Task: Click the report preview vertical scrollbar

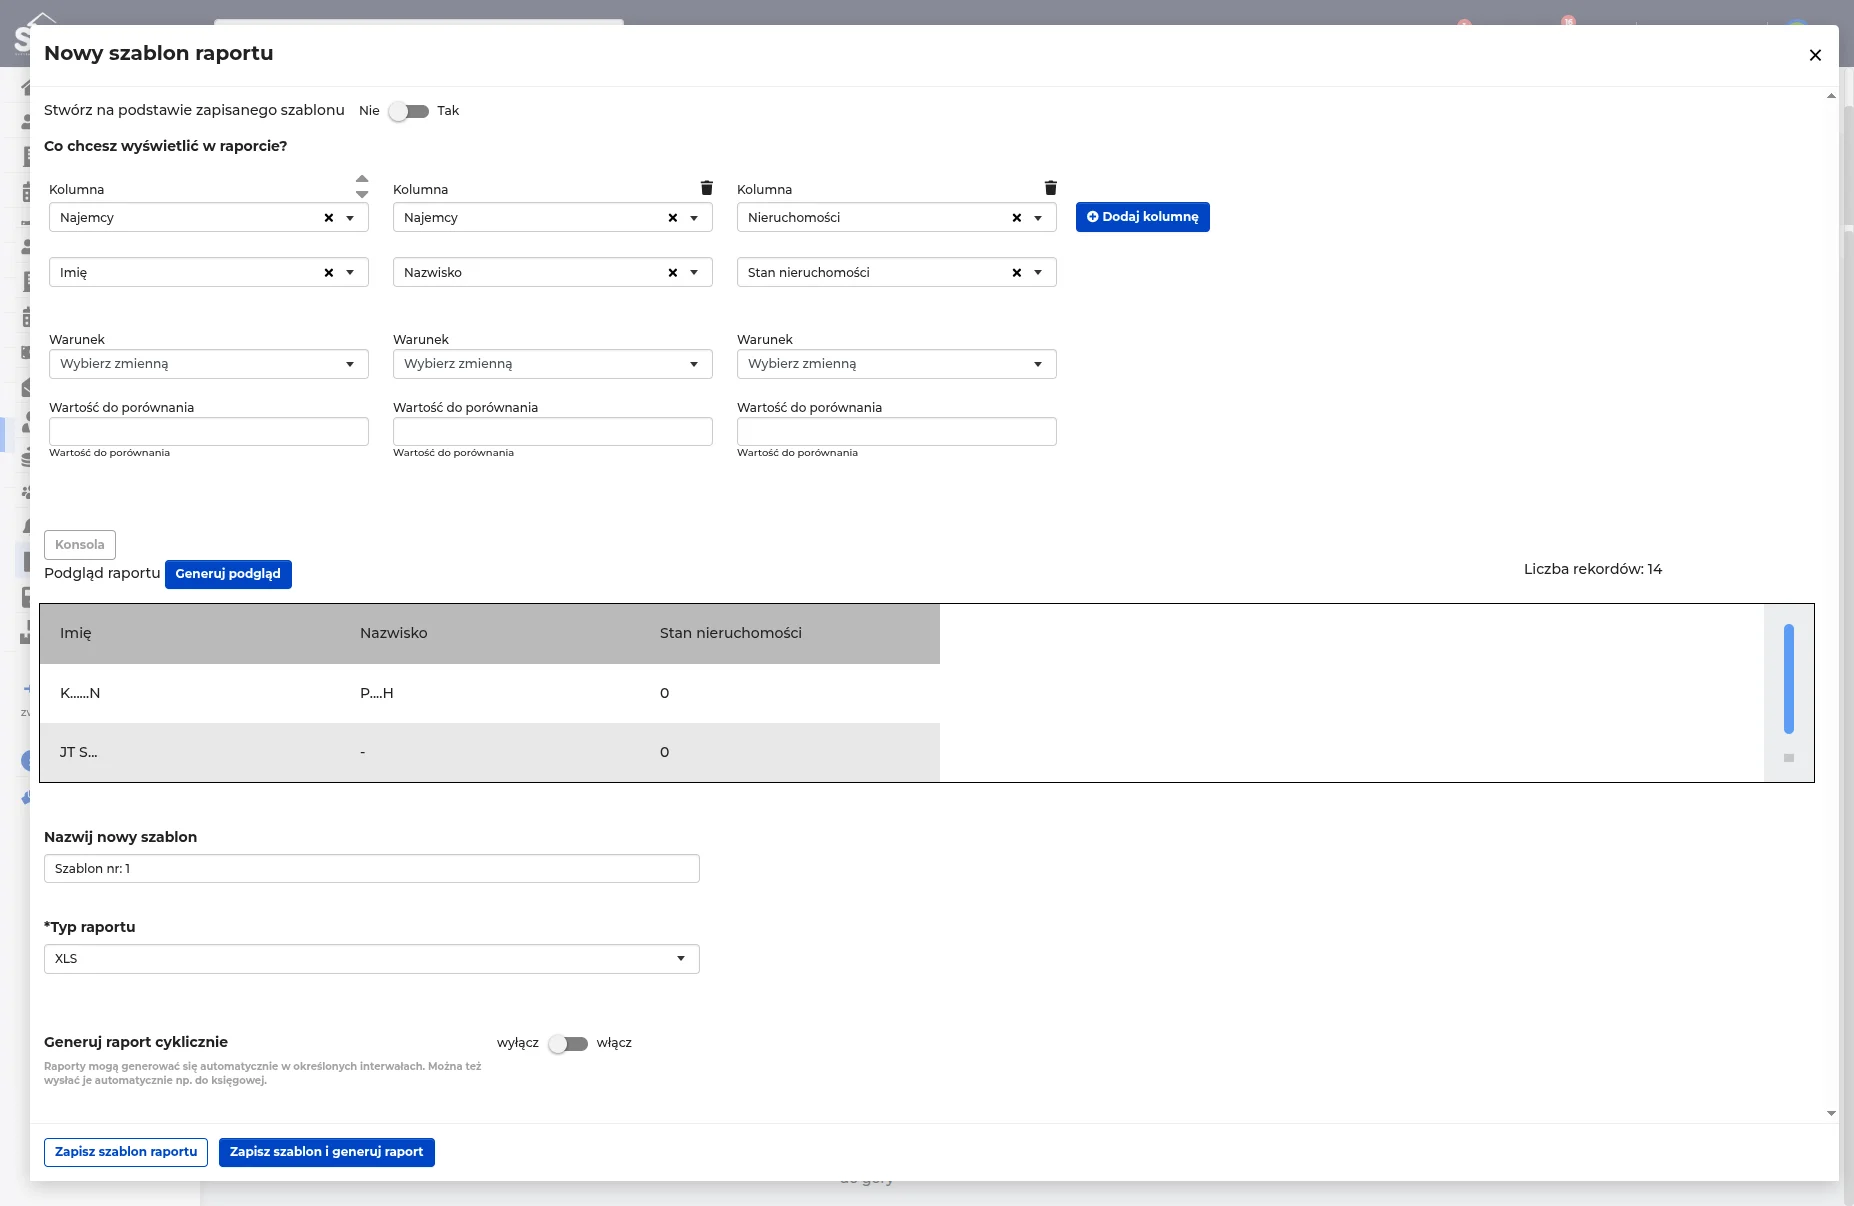Action: tap(1788, 679)
